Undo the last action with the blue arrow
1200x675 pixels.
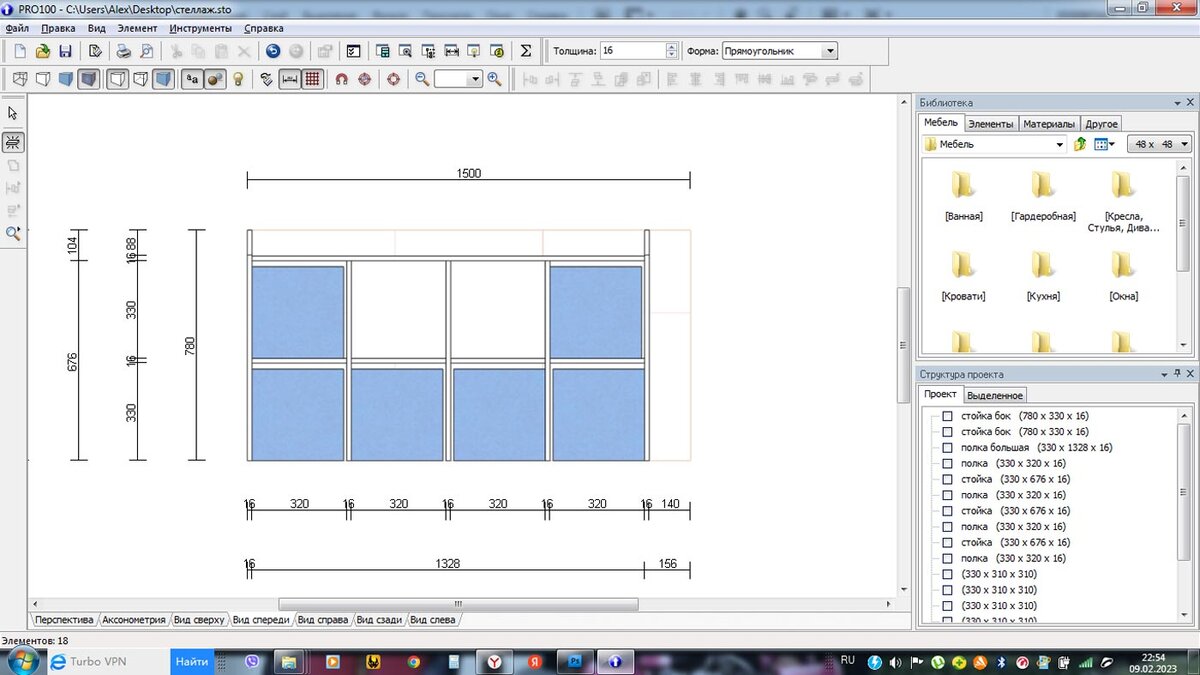pyautogui.click(x=273, y=51)
